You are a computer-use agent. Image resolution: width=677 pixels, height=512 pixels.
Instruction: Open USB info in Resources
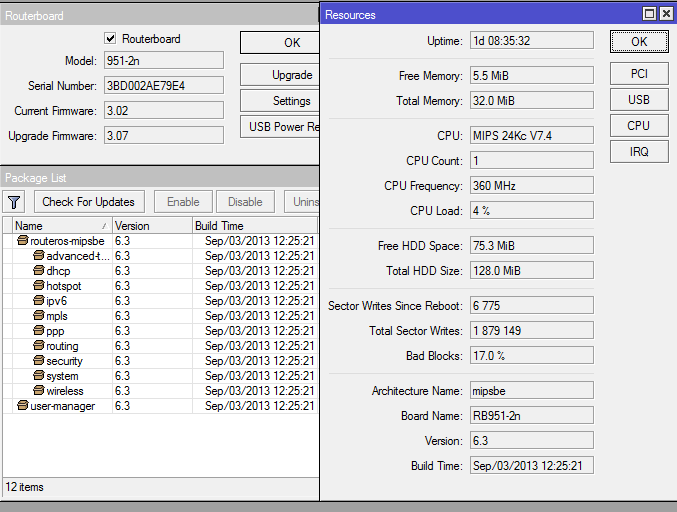(639, 100)
